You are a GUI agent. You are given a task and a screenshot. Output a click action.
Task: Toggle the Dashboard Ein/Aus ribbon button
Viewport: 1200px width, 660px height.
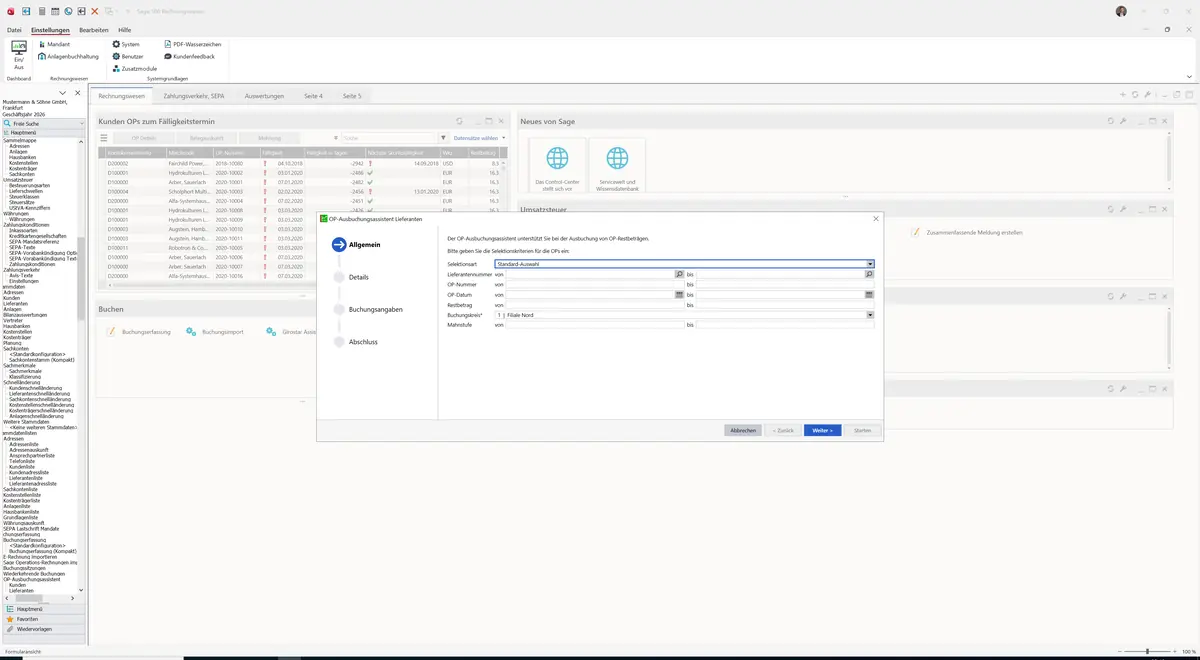[19, 54]
